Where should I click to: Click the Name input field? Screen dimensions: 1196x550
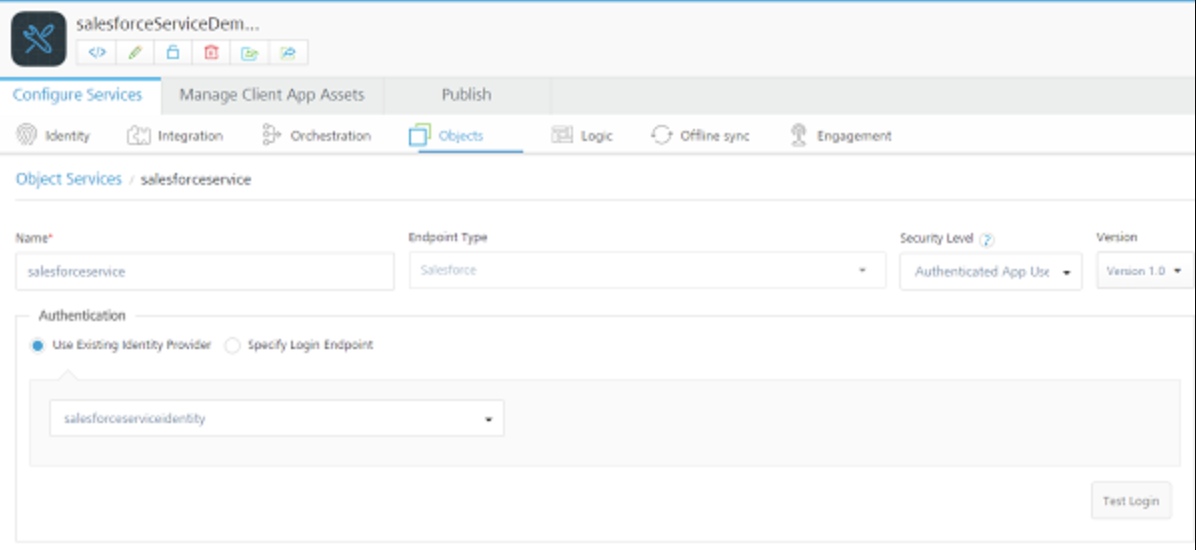205,271
